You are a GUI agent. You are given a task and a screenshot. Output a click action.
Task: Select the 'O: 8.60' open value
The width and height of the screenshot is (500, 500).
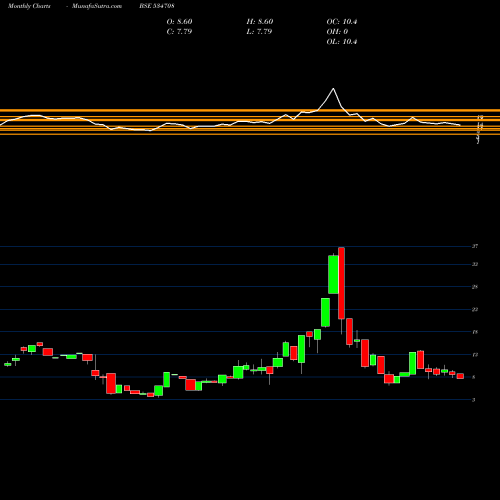click(179, 22)
